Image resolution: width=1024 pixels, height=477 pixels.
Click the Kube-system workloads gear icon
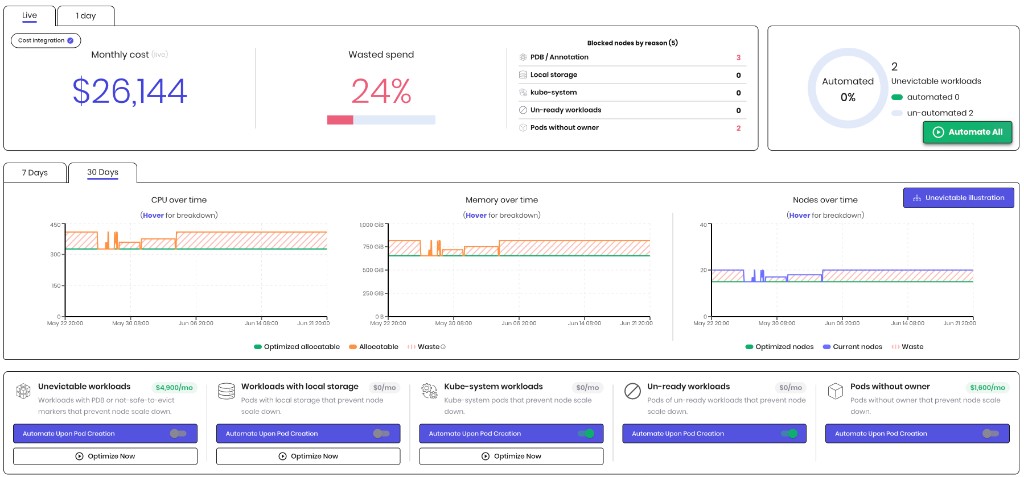(x=430, y=391)
